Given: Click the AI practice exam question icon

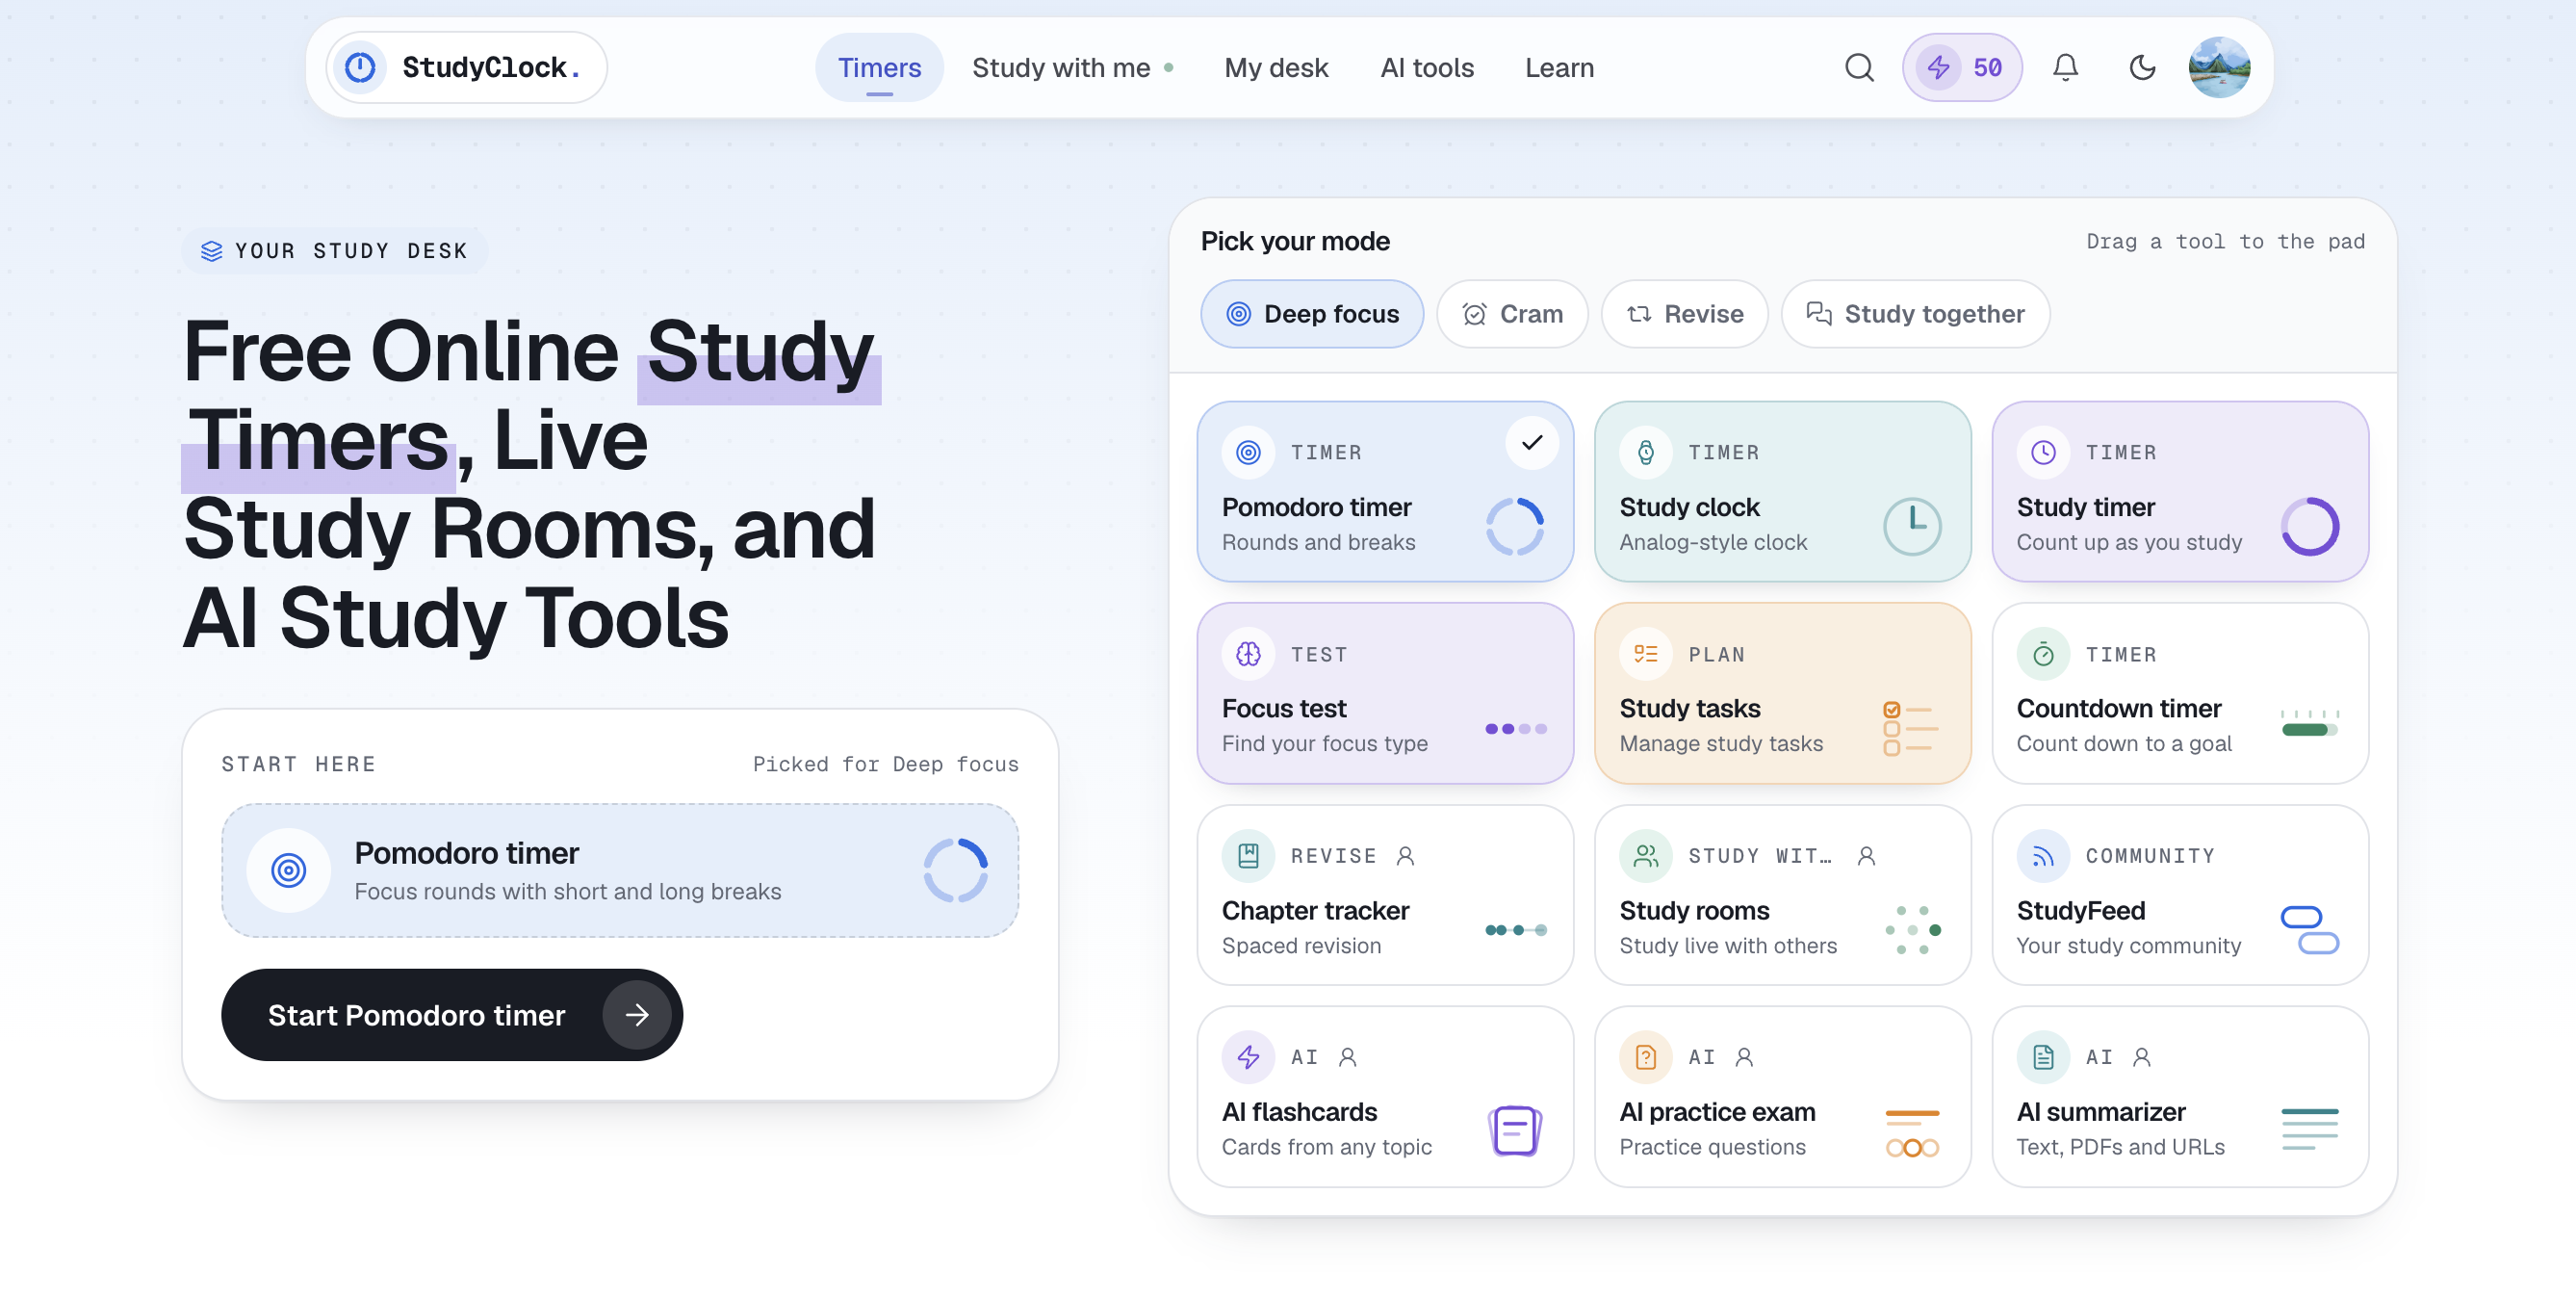Looking at the screenshot, I should 1645,1057.
